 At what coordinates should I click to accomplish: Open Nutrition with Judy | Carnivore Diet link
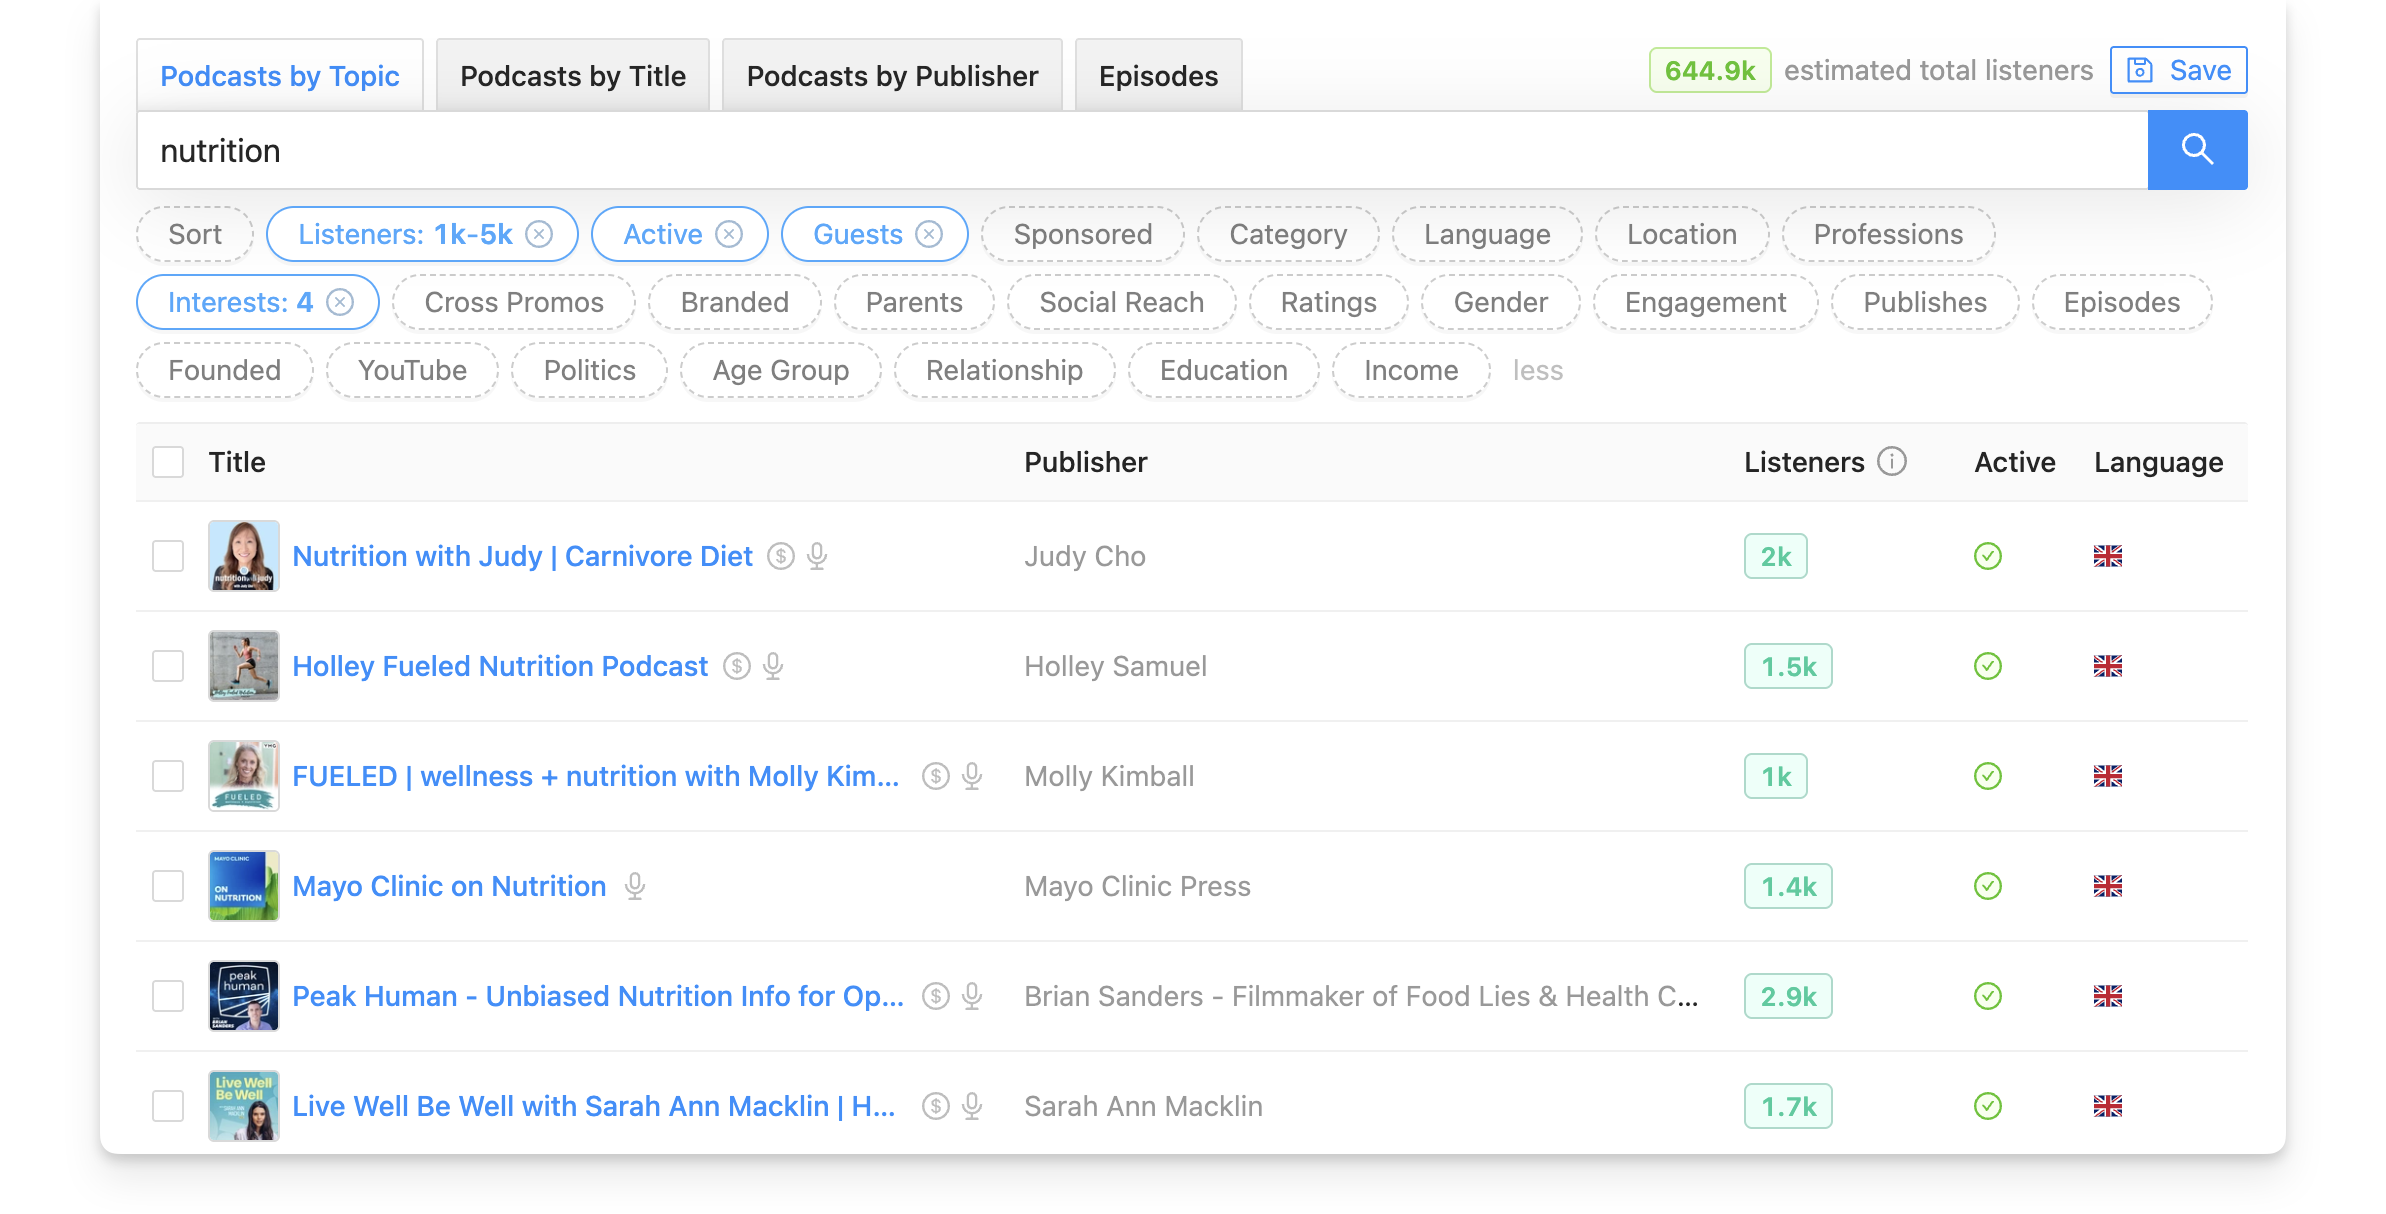tap(522, 556)
